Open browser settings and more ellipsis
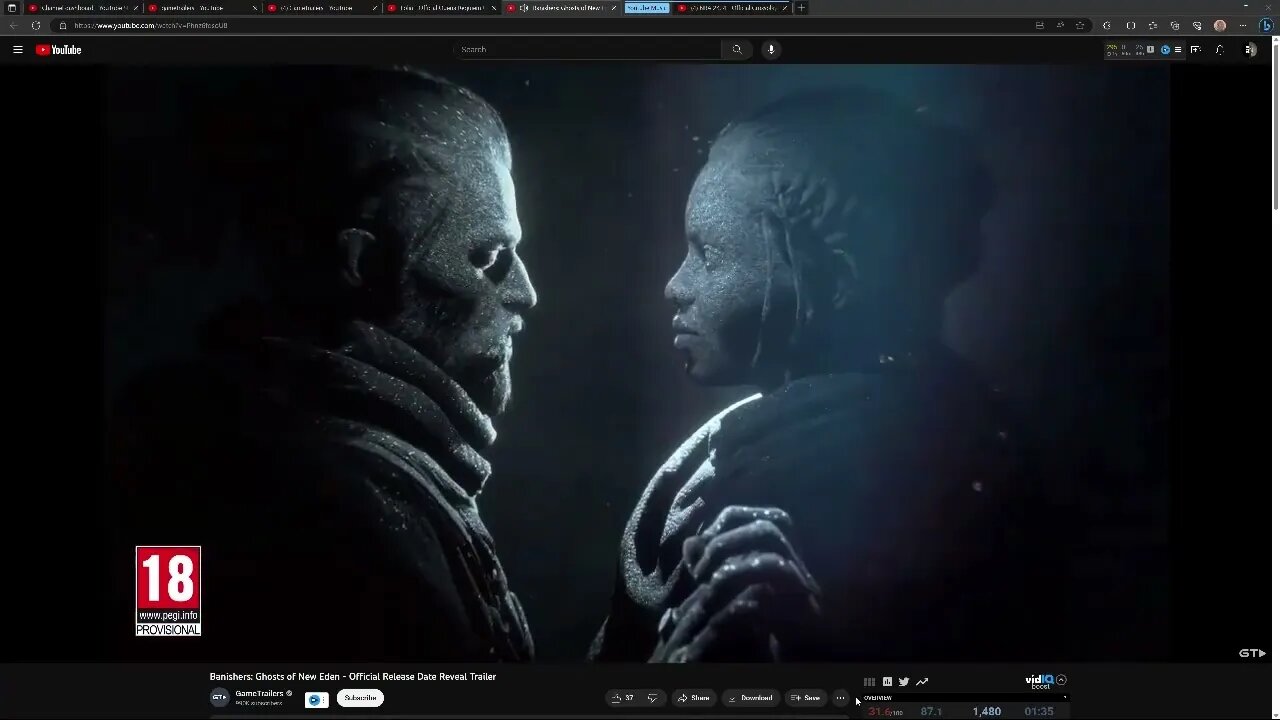 [x=1241, y=25]
